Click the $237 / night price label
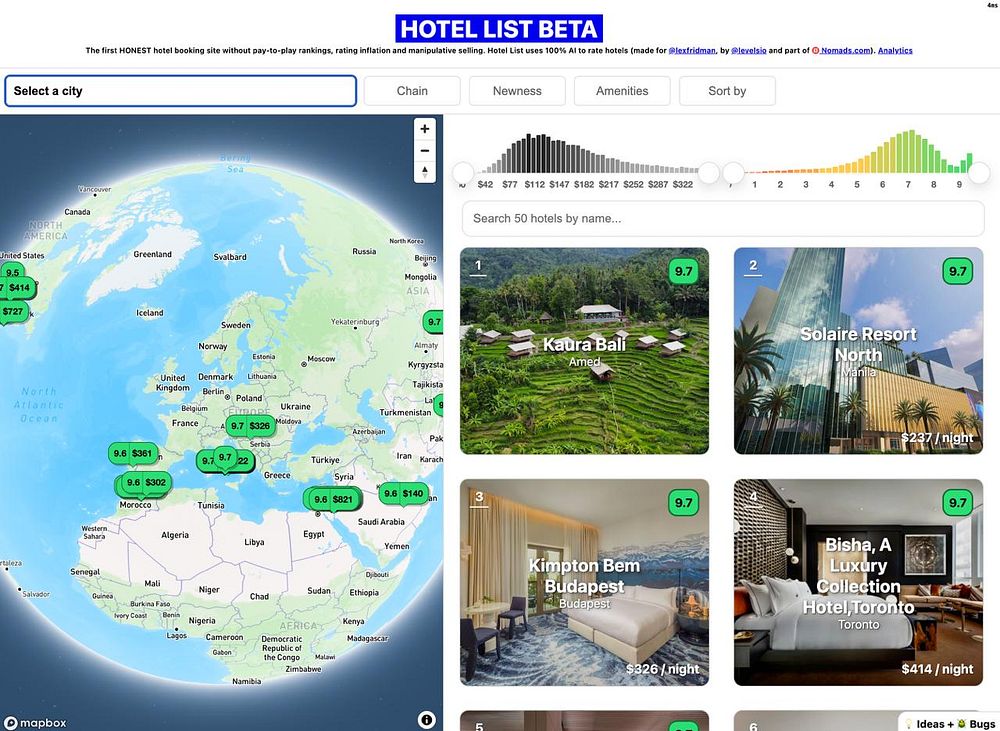This screenshot has height=731, width=1000. [937, 438]
